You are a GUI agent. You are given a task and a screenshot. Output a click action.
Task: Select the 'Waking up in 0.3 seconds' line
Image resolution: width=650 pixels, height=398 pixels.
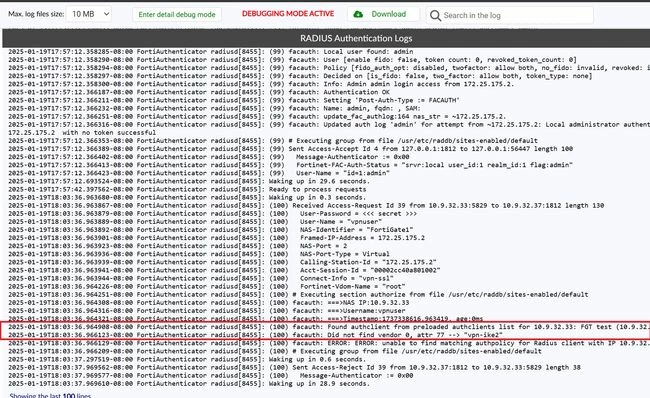click(x=187, y=197)
